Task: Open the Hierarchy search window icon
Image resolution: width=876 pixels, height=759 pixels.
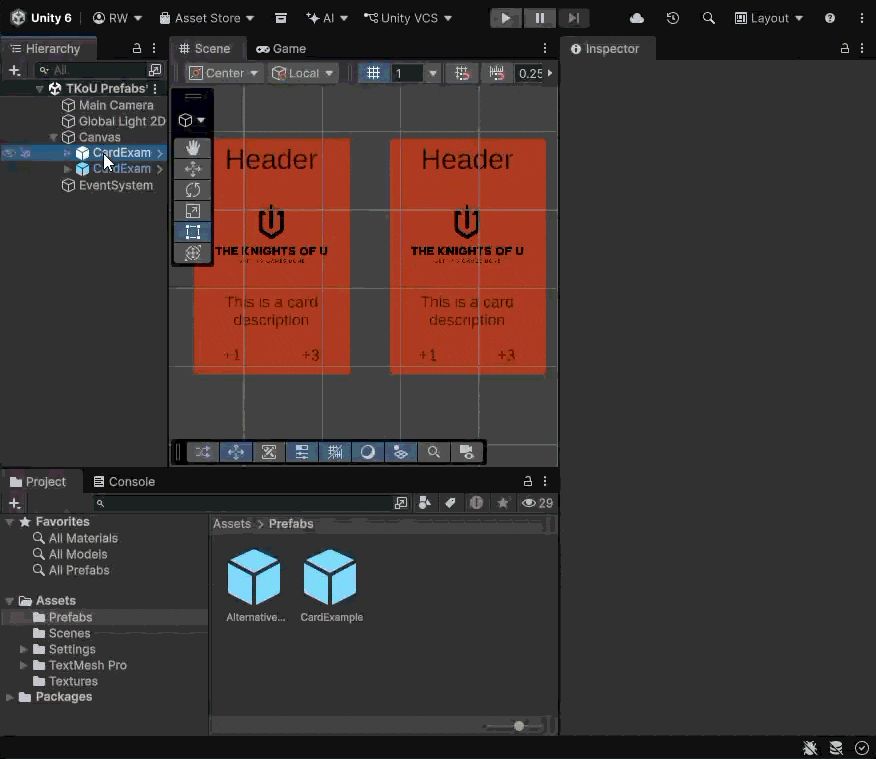Action: 155,70
